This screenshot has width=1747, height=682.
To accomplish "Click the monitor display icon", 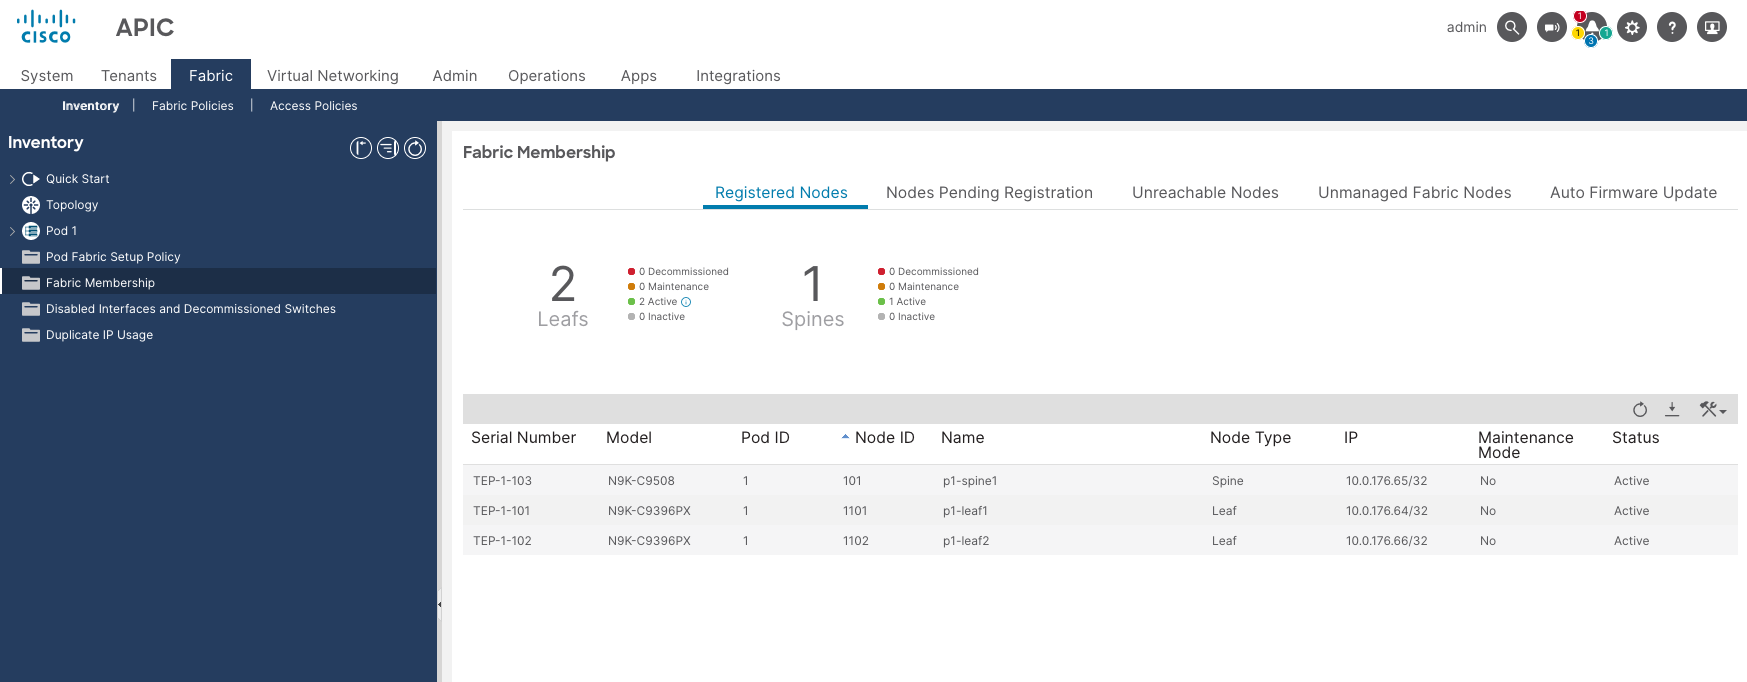I will point(1712,28).
